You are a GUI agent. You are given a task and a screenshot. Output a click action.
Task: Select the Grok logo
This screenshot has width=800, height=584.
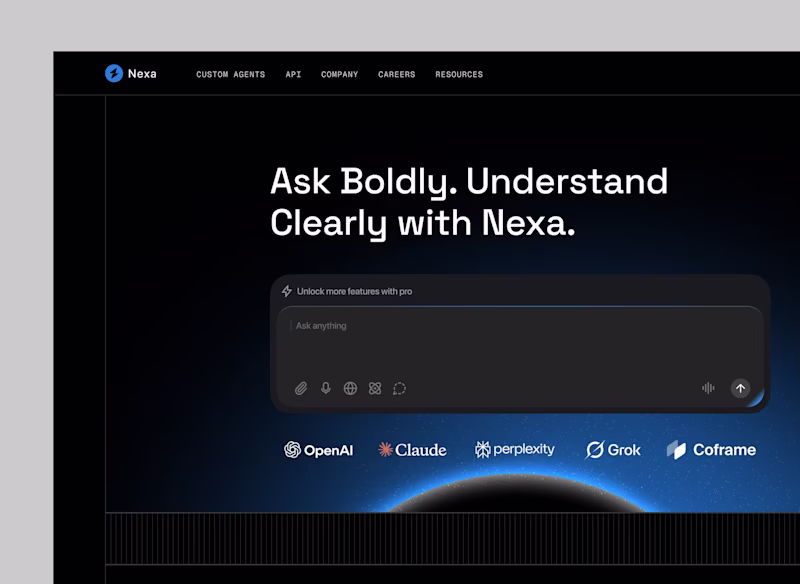coord(613,450)
